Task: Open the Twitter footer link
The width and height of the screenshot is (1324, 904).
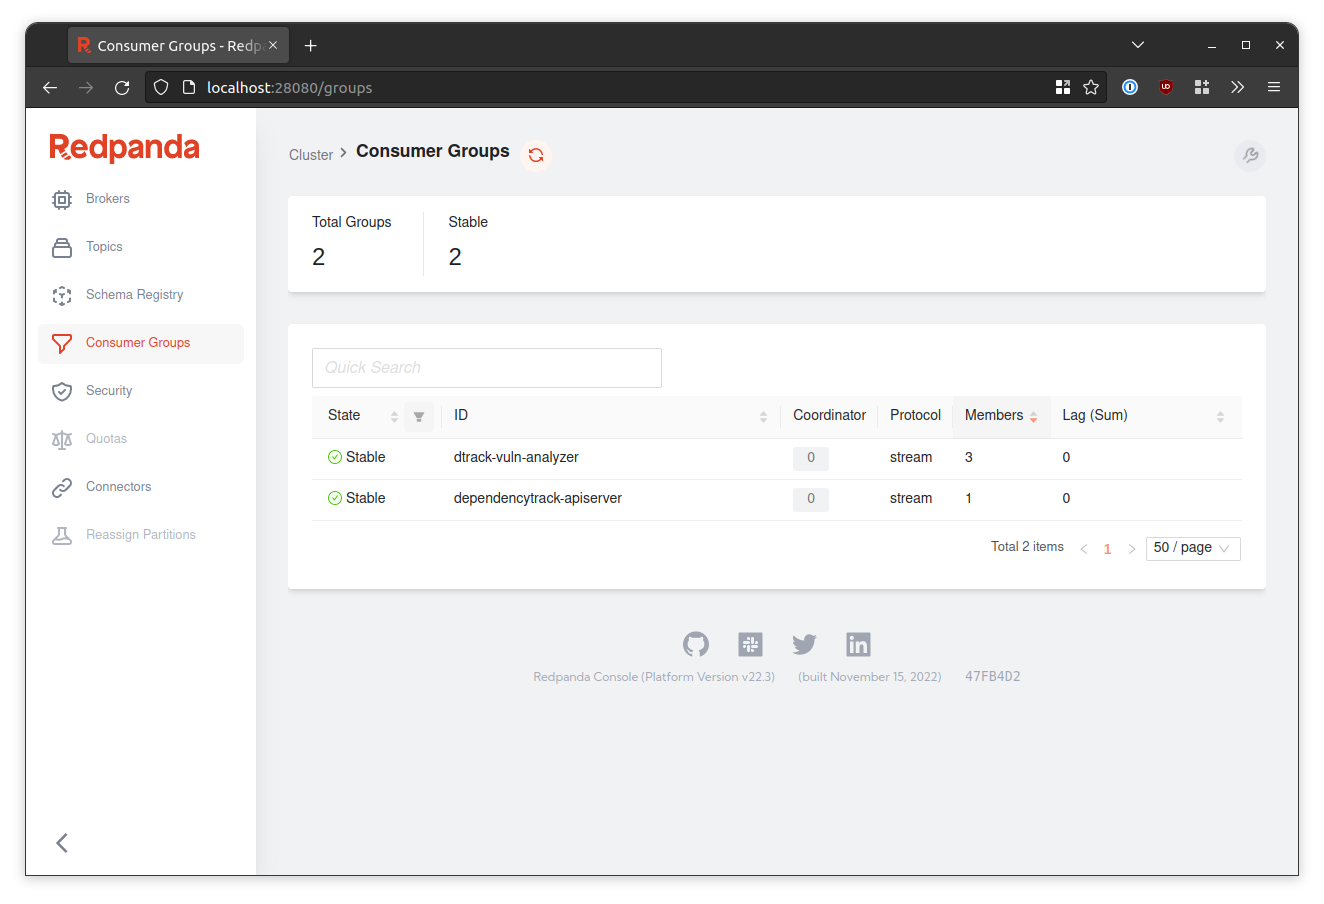Action: (x=804, y=644)
